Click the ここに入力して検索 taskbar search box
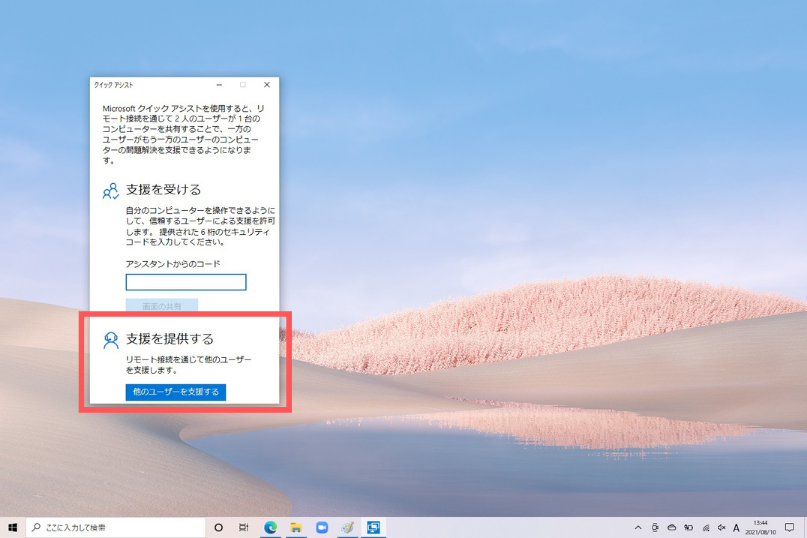Viewport: 807px width, 538px height. coord(115,527)
